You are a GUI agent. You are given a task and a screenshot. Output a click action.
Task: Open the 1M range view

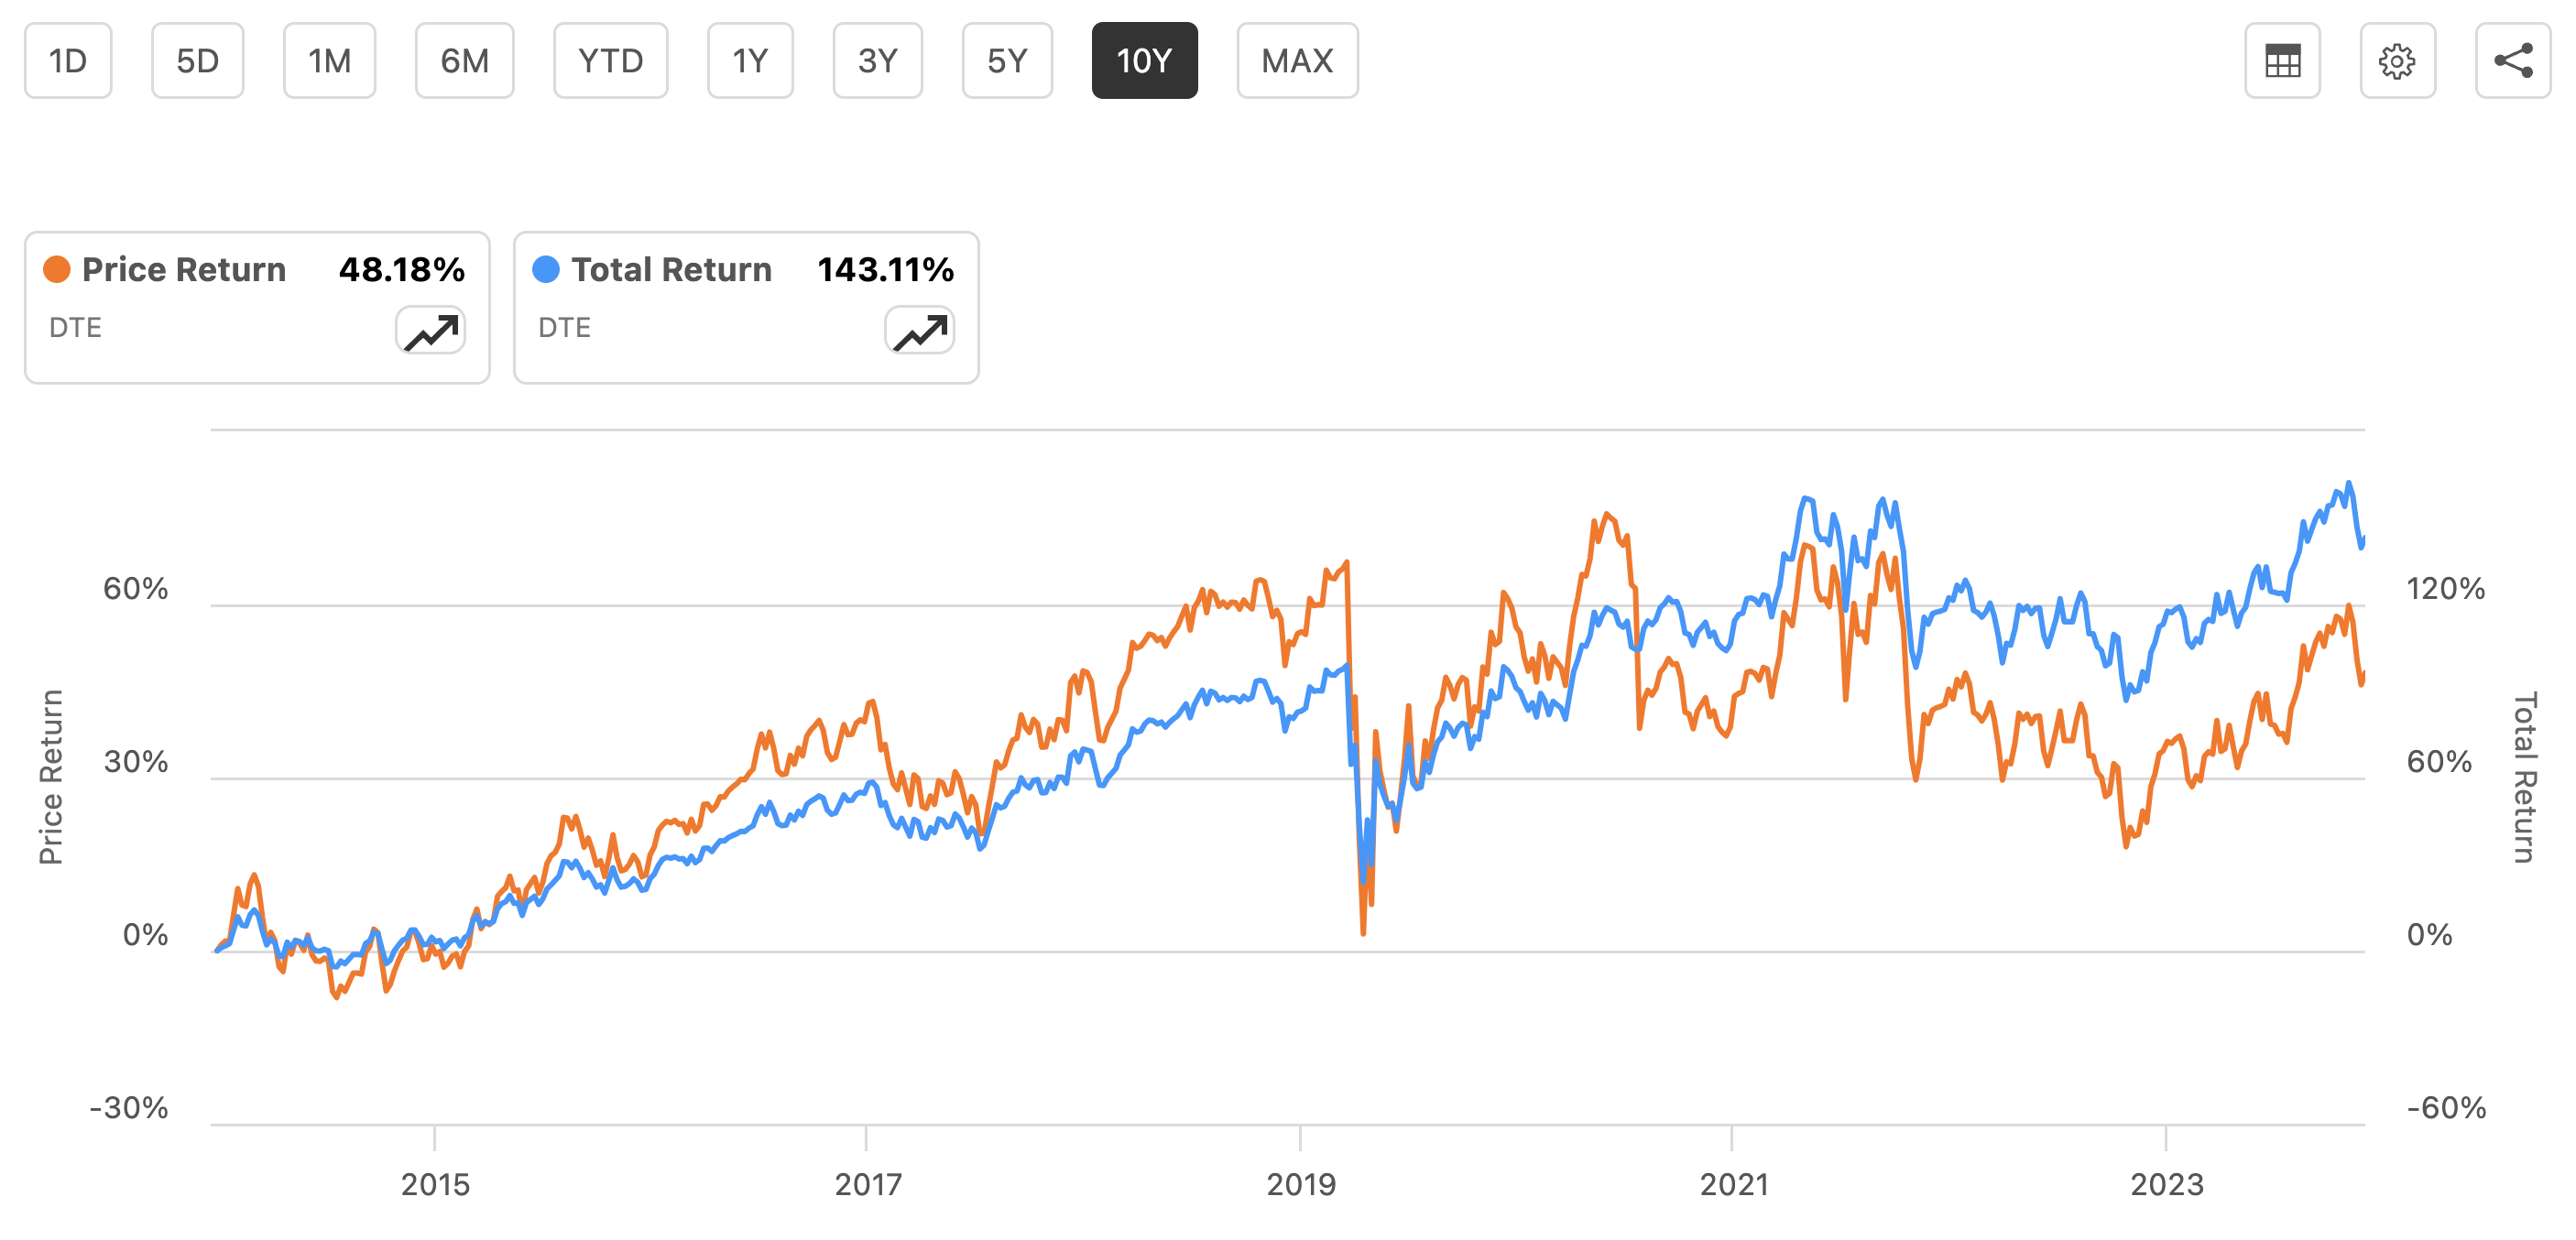pyautogui.click(x=330, y=61)
